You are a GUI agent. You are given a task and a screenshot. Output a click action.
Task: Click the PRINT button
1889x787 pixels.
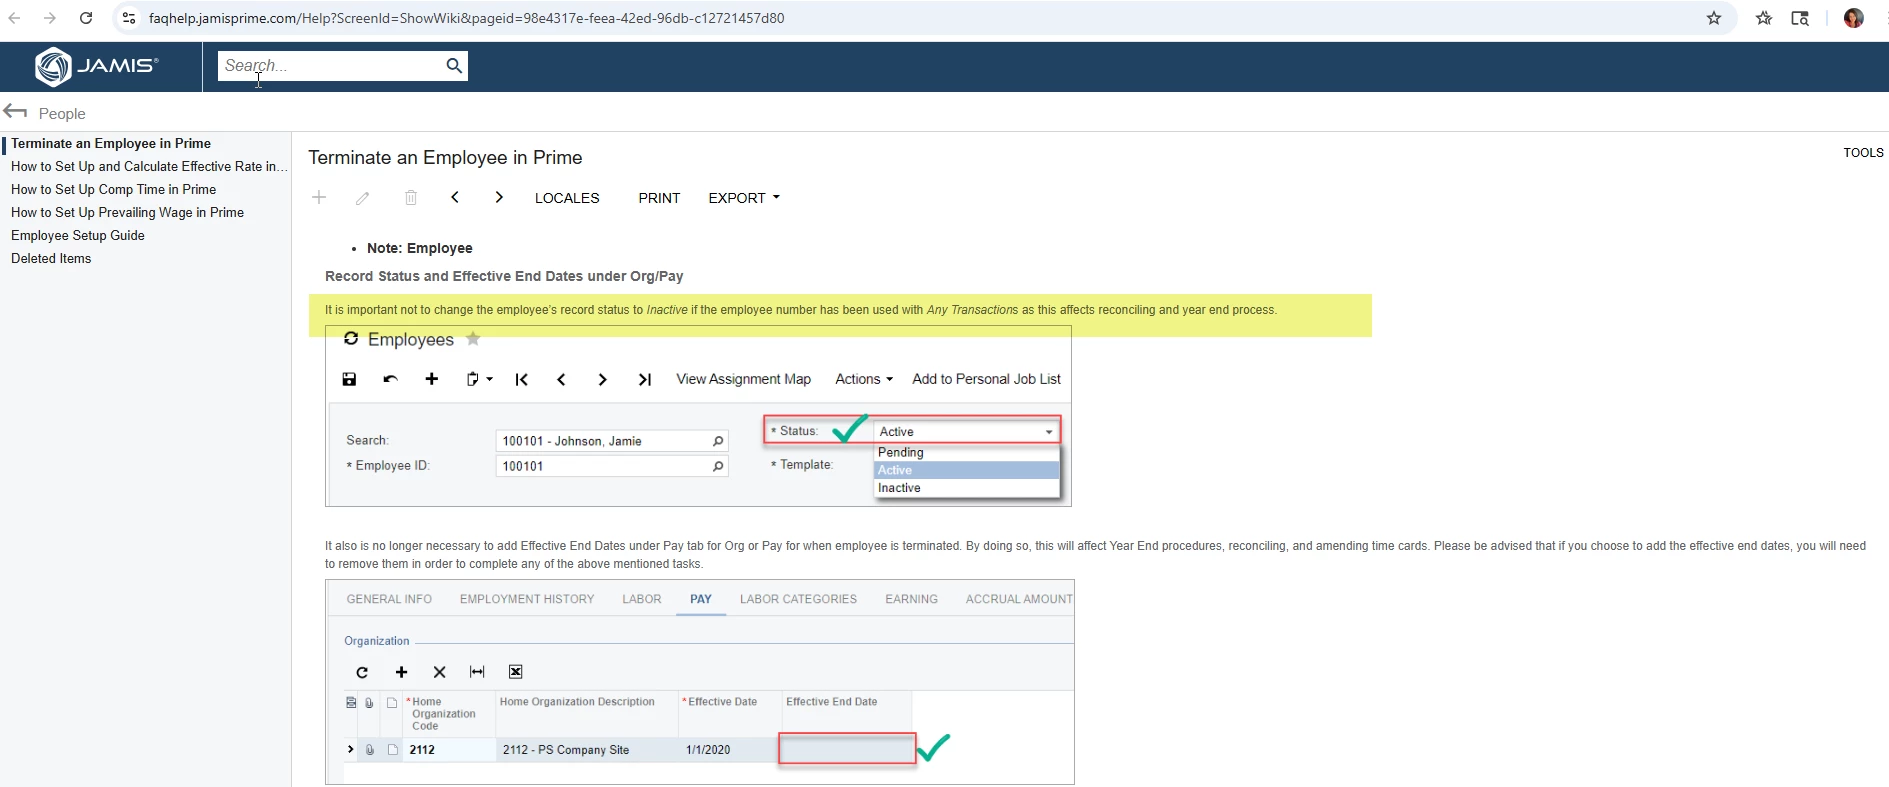pos(659,198)
